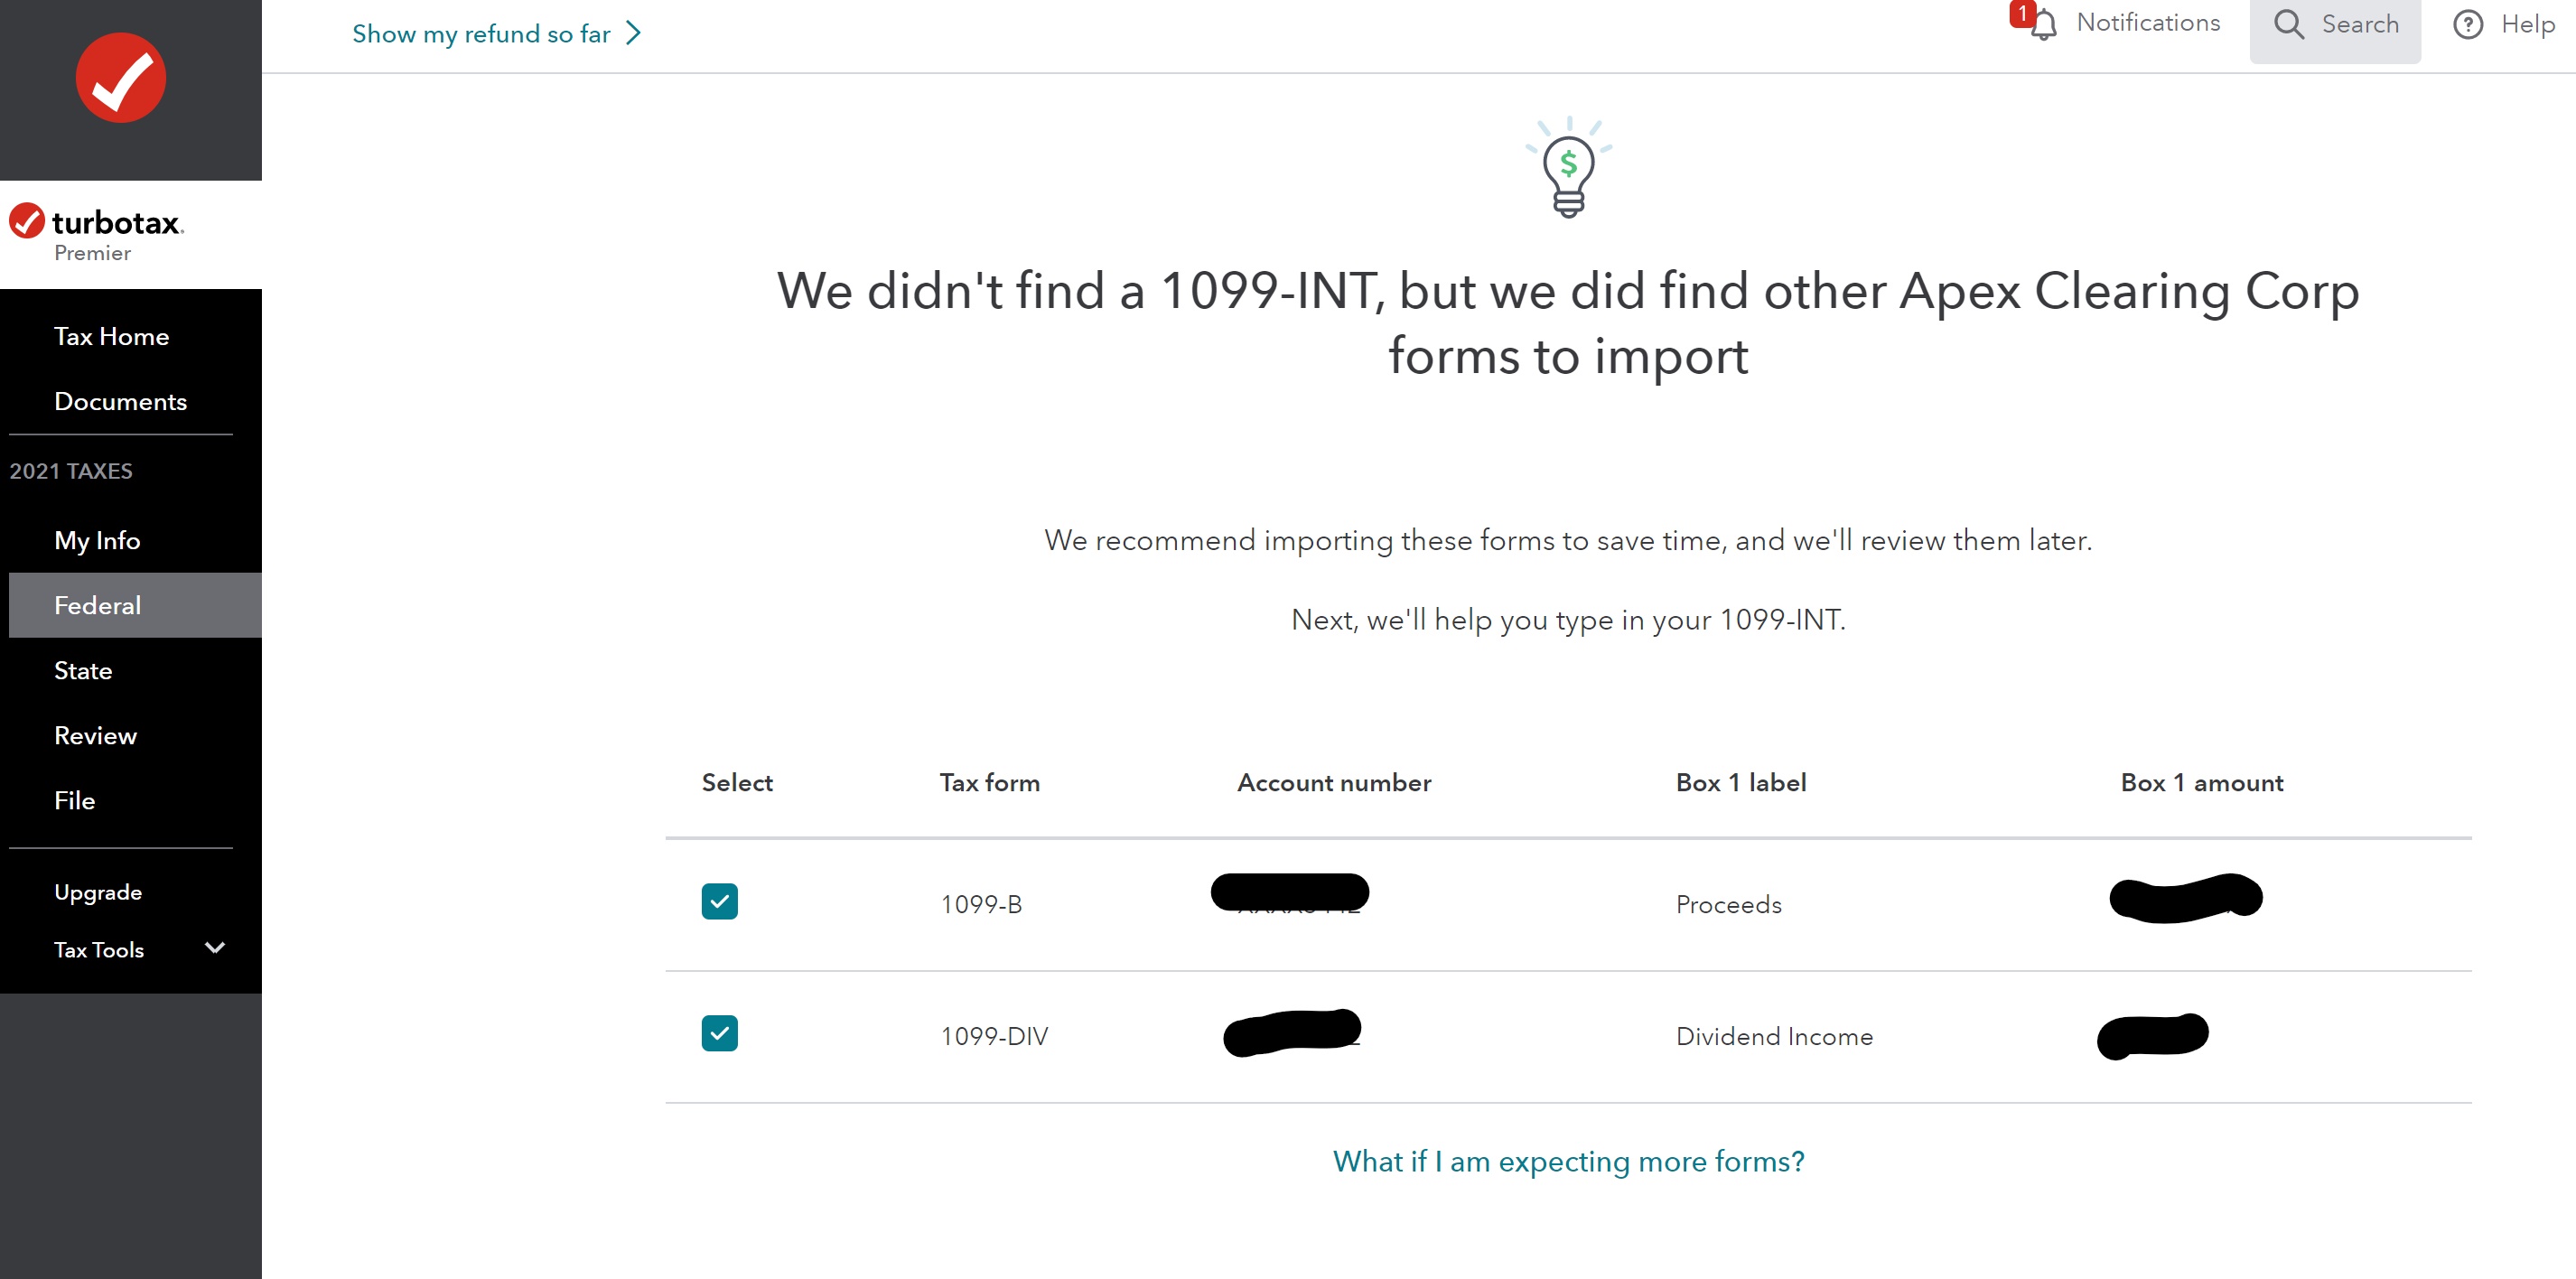Click the notifications bell icon
Image resolution: width=2576 pixels, height=1279 pixels.
2044,25
